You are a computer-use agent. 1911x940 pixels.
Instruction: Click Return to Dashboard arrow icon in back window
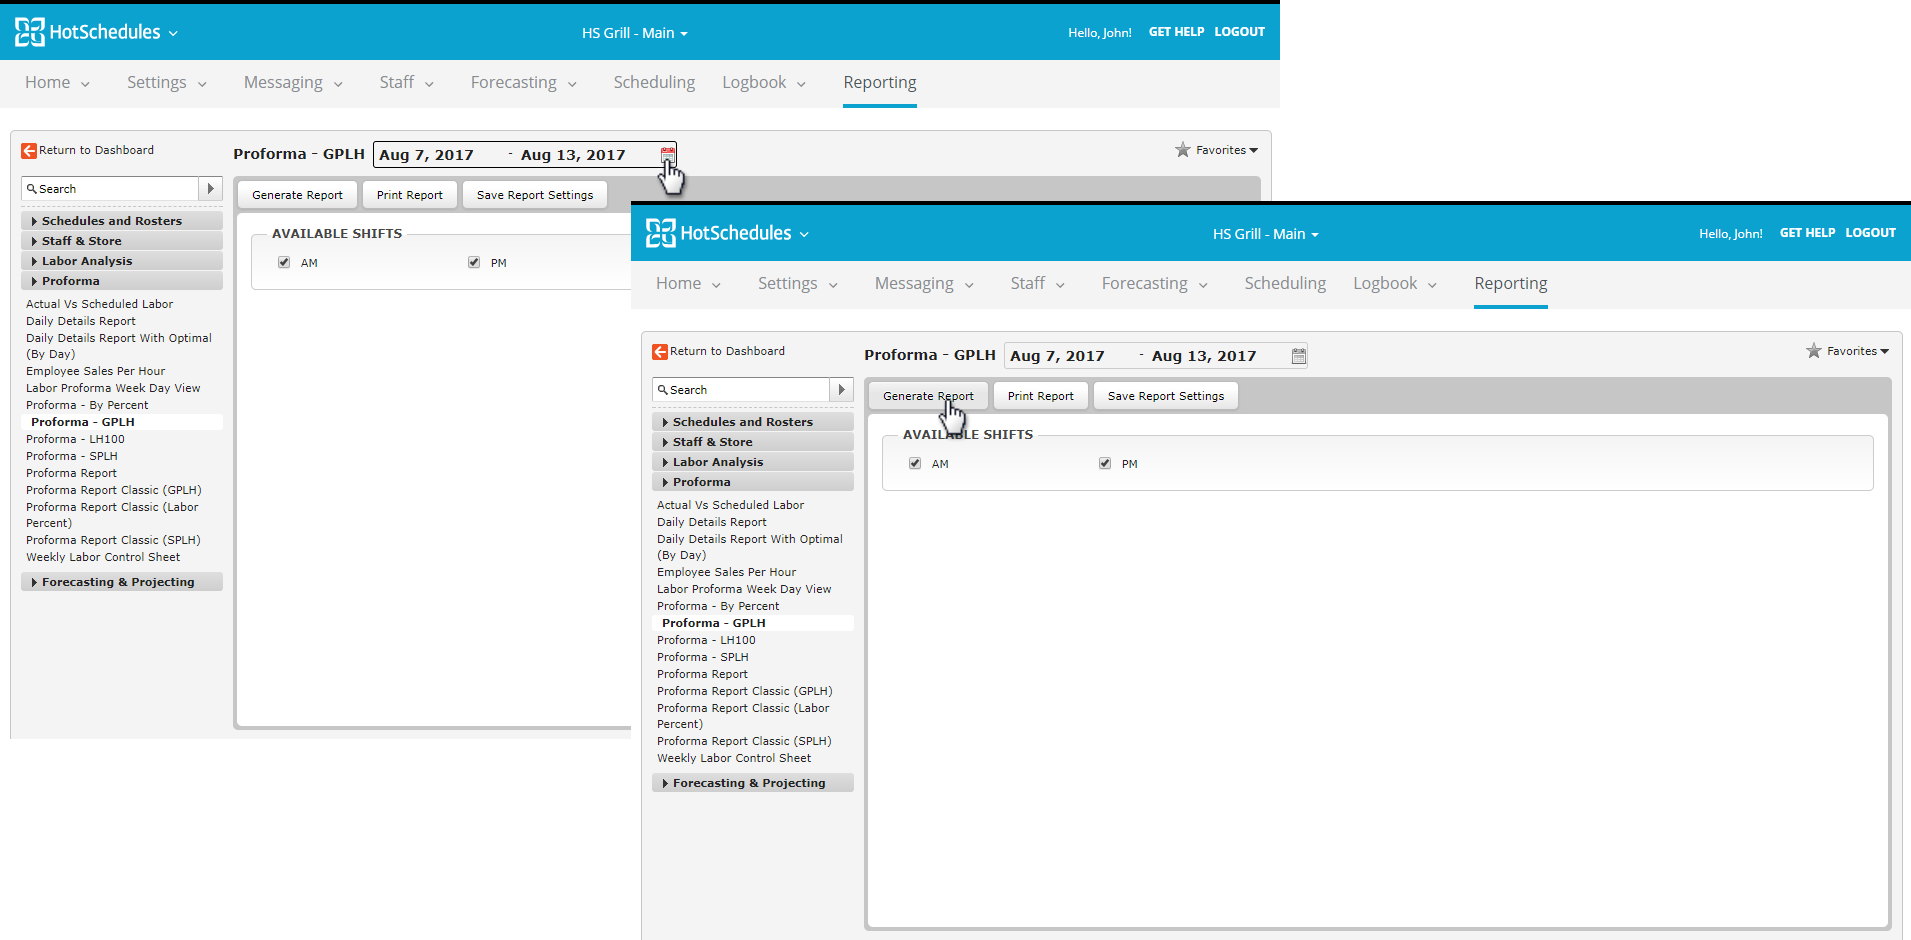[x=29, y=150]
